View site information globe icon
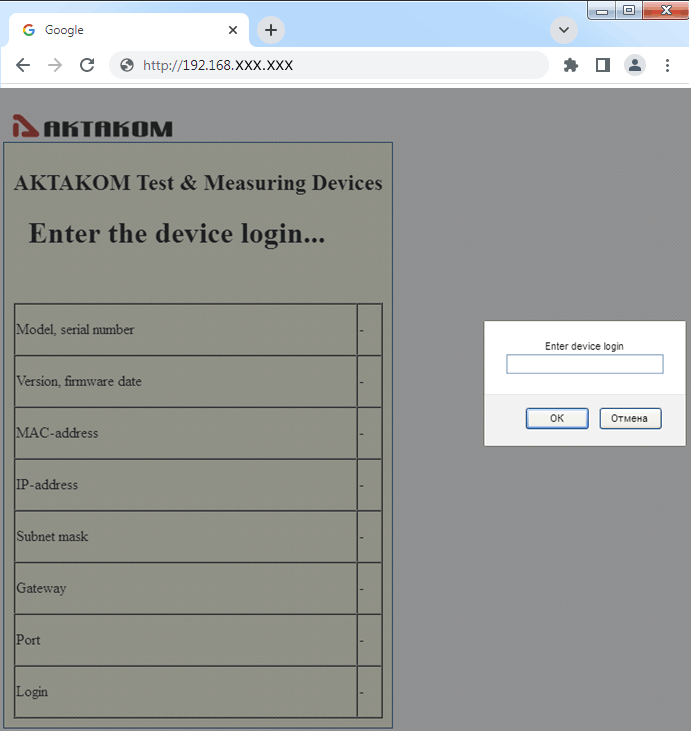This screenshot has height=731, width=691. point(127,65)
